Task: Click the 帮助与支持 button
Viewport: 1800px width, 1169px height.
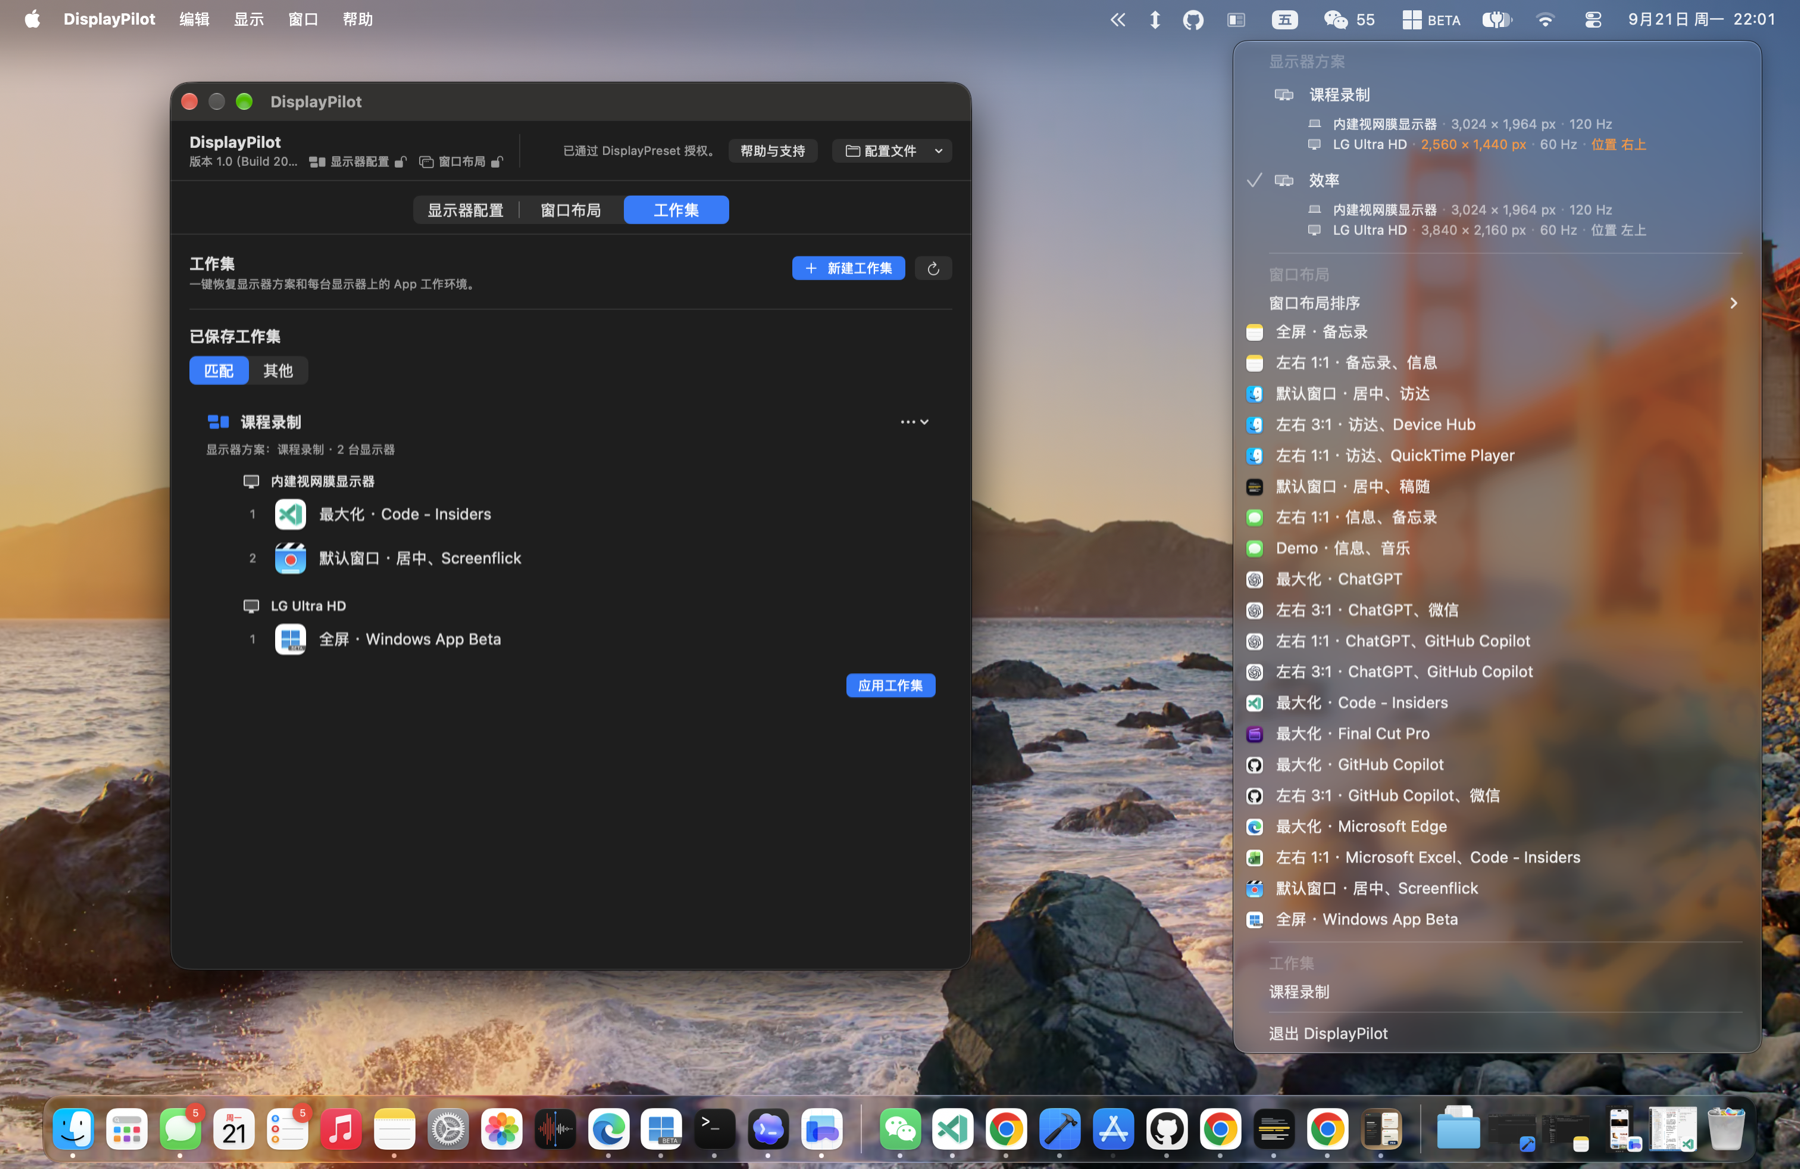Action: [x=773, y=151]
